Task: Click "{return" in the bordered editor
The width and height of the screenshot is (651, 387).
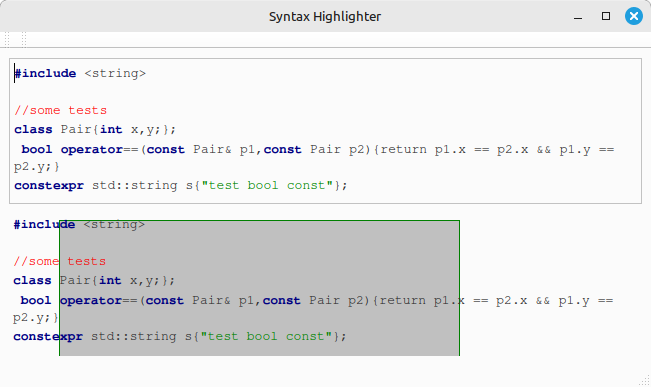Action: click(400, 149)
